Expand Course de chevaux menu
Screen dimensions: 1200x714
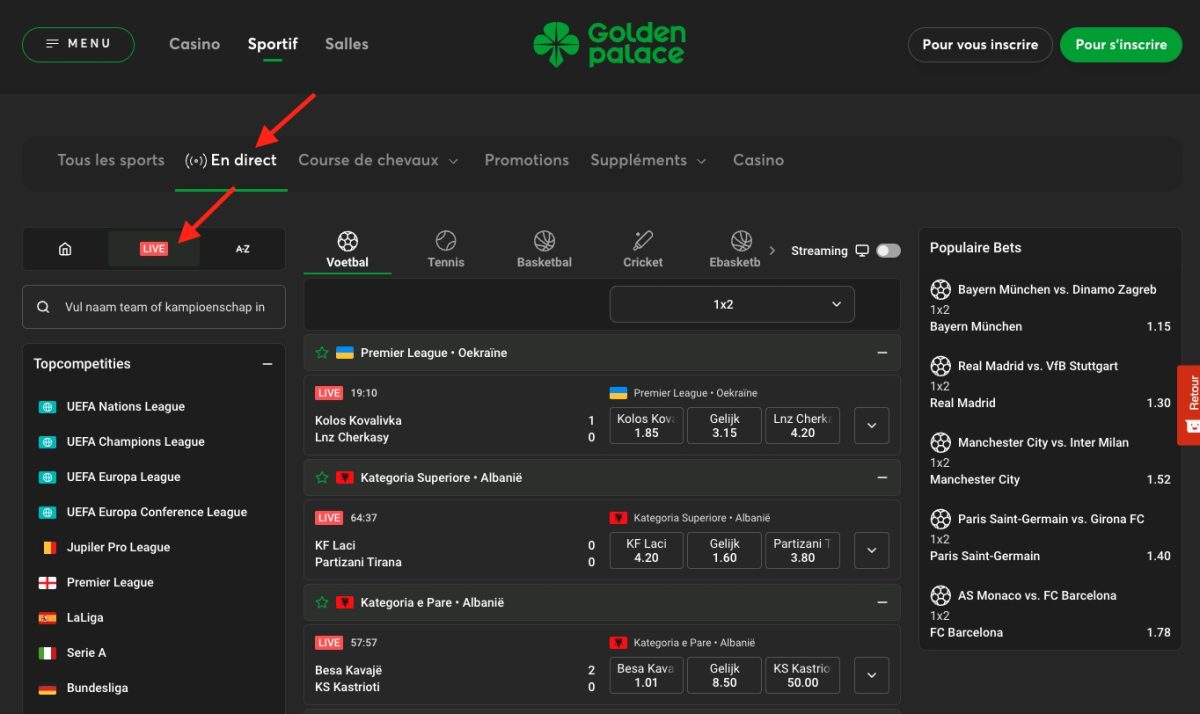pos(378,160)
